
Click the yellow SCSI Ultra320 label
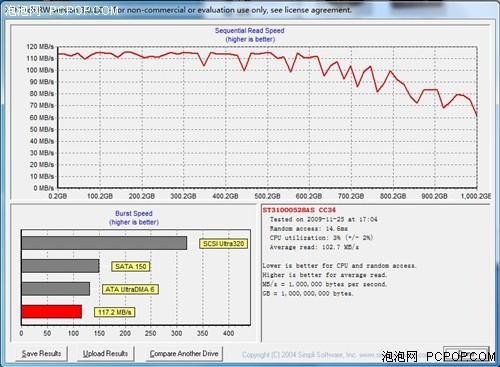point(223,244)
